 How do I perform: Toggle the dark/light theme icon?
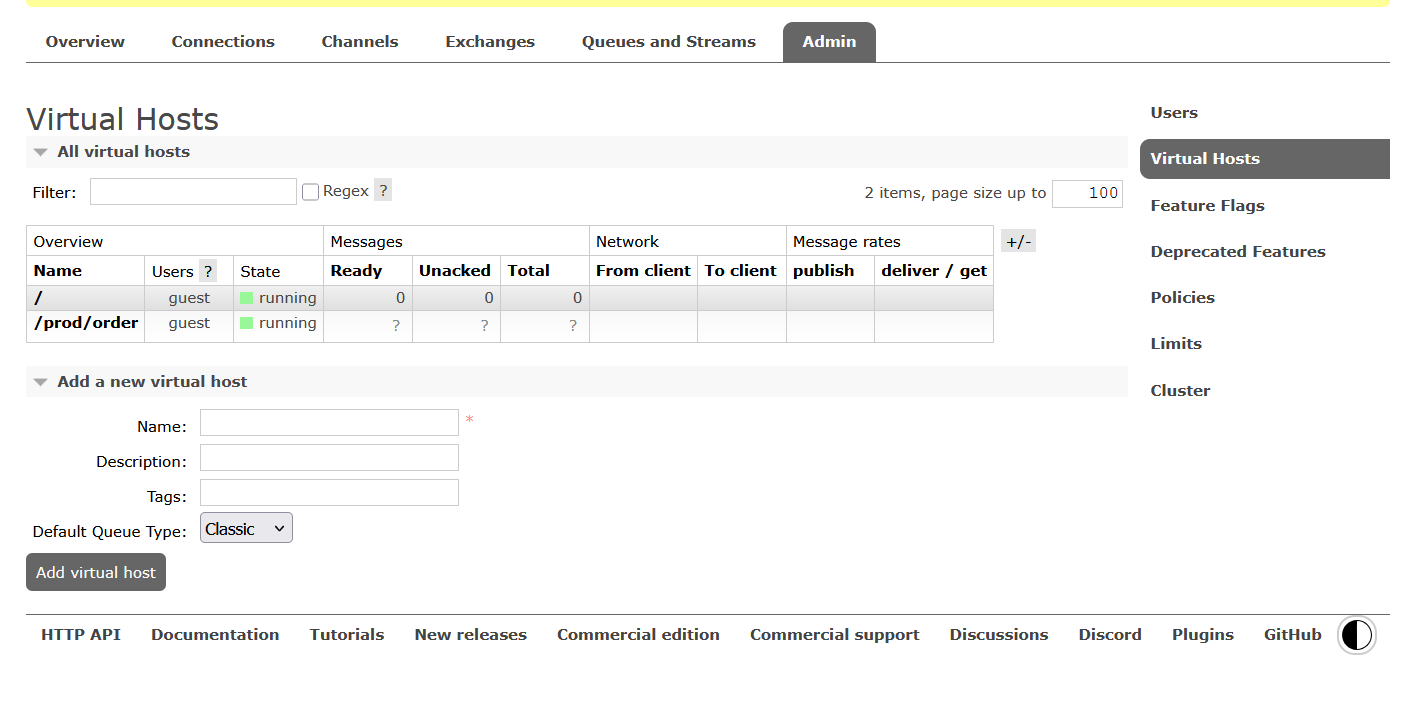tap(1356, 635)
